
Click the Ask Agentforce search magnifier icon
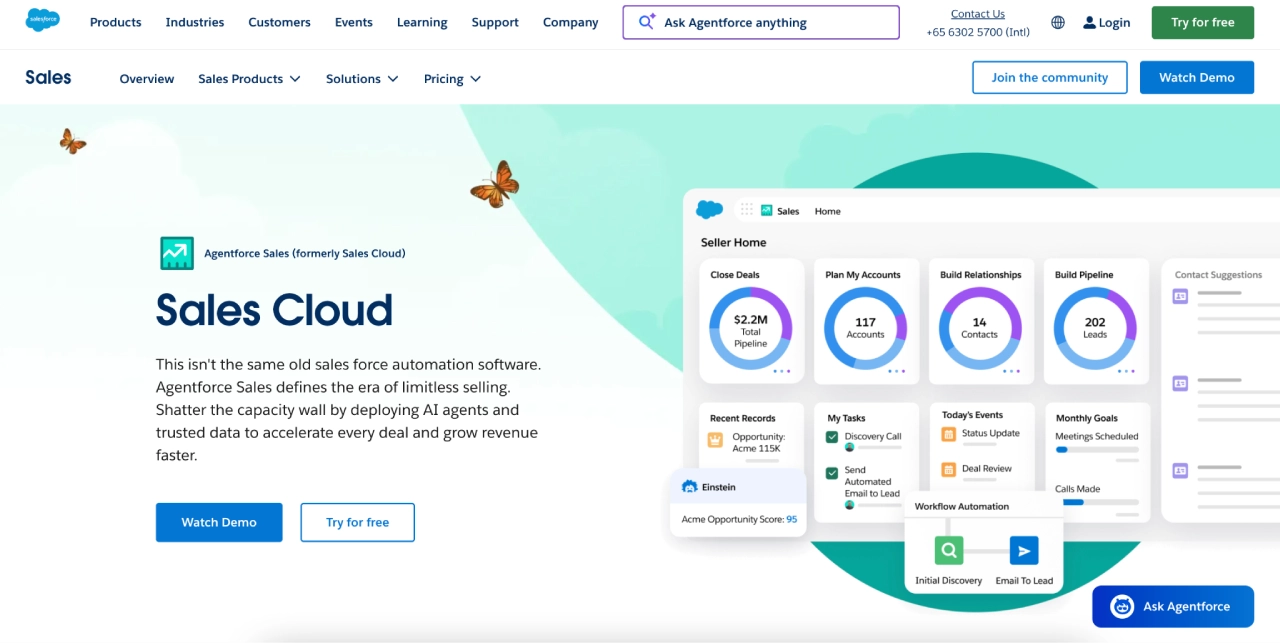645,22
